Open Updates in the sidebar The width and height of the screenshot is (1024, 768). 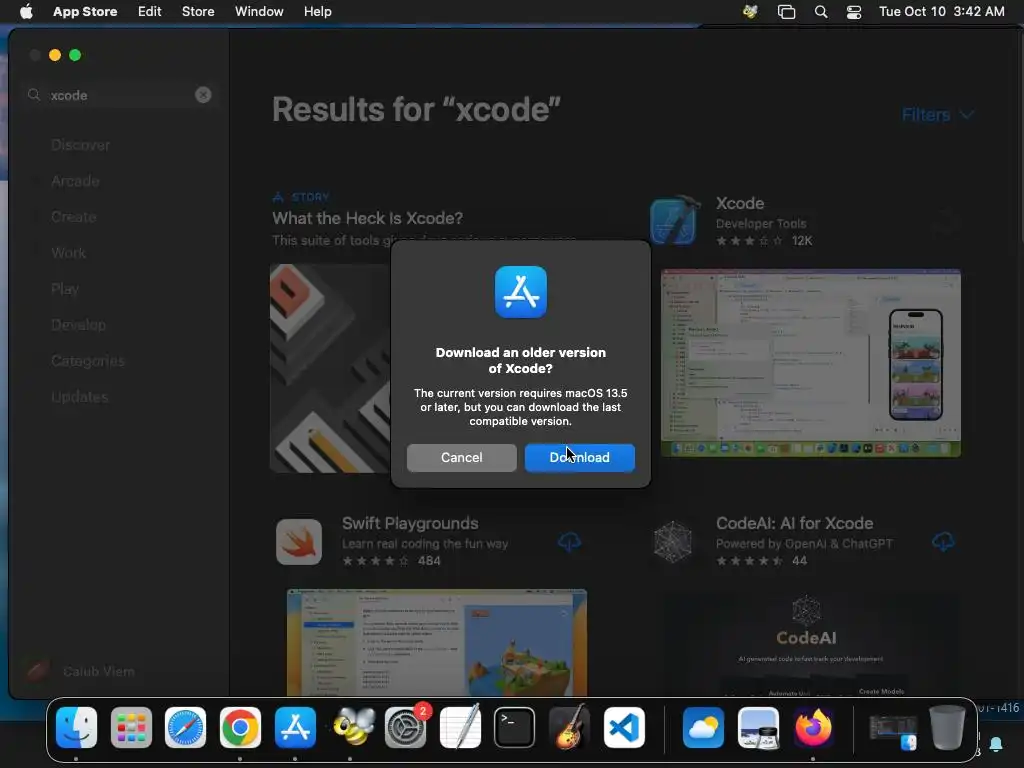click(80, 396)
